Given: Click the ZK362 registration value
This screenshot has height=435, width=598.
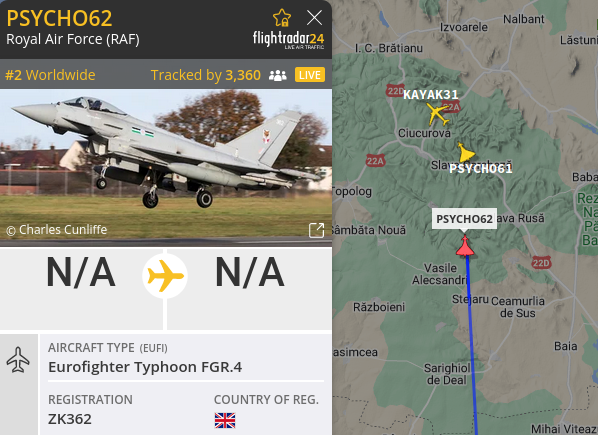Looking at the screenshot, I should coord(70,419).
